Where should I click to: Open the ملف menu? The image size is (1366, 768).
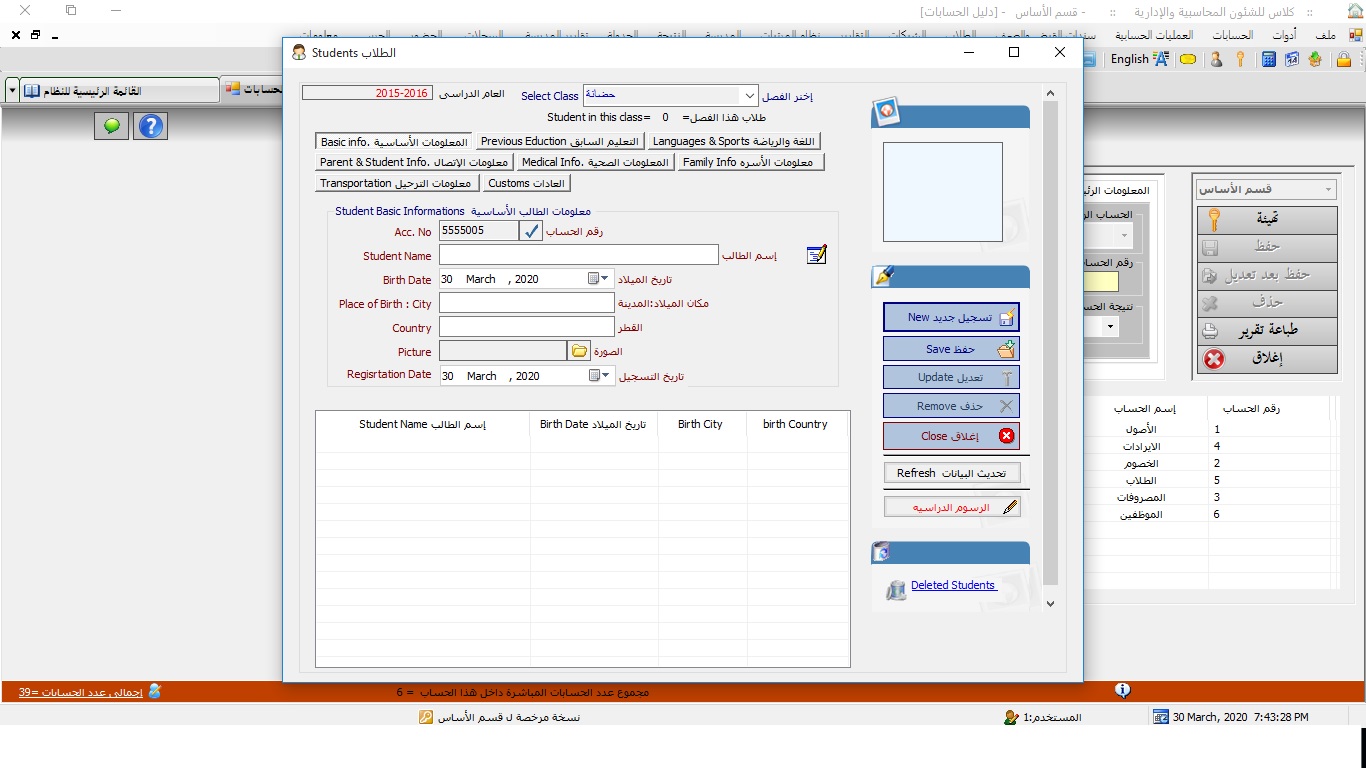(x=1325, y=35)
